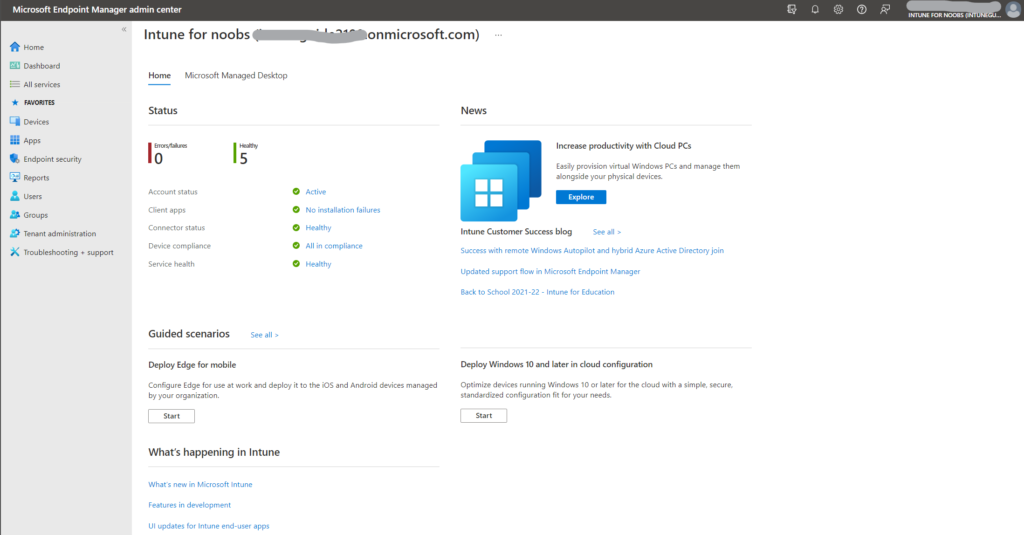Screen dimensions: 1024x535
Task: Open the ellipsis menu beside tenant title
Action: 498,35
